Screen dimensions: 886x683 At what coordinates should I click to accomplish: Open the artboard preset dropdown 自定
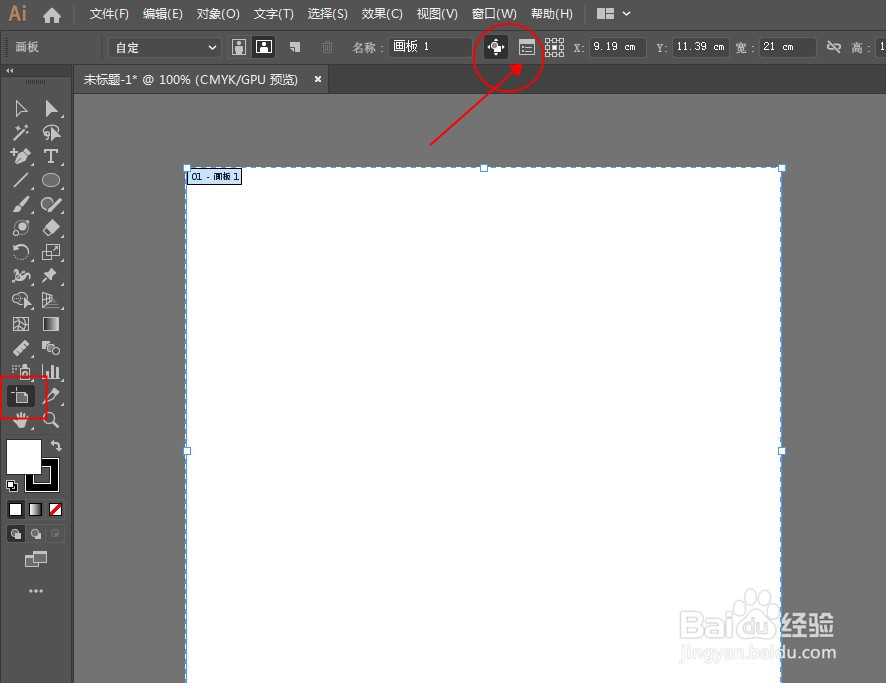point(164,47)
